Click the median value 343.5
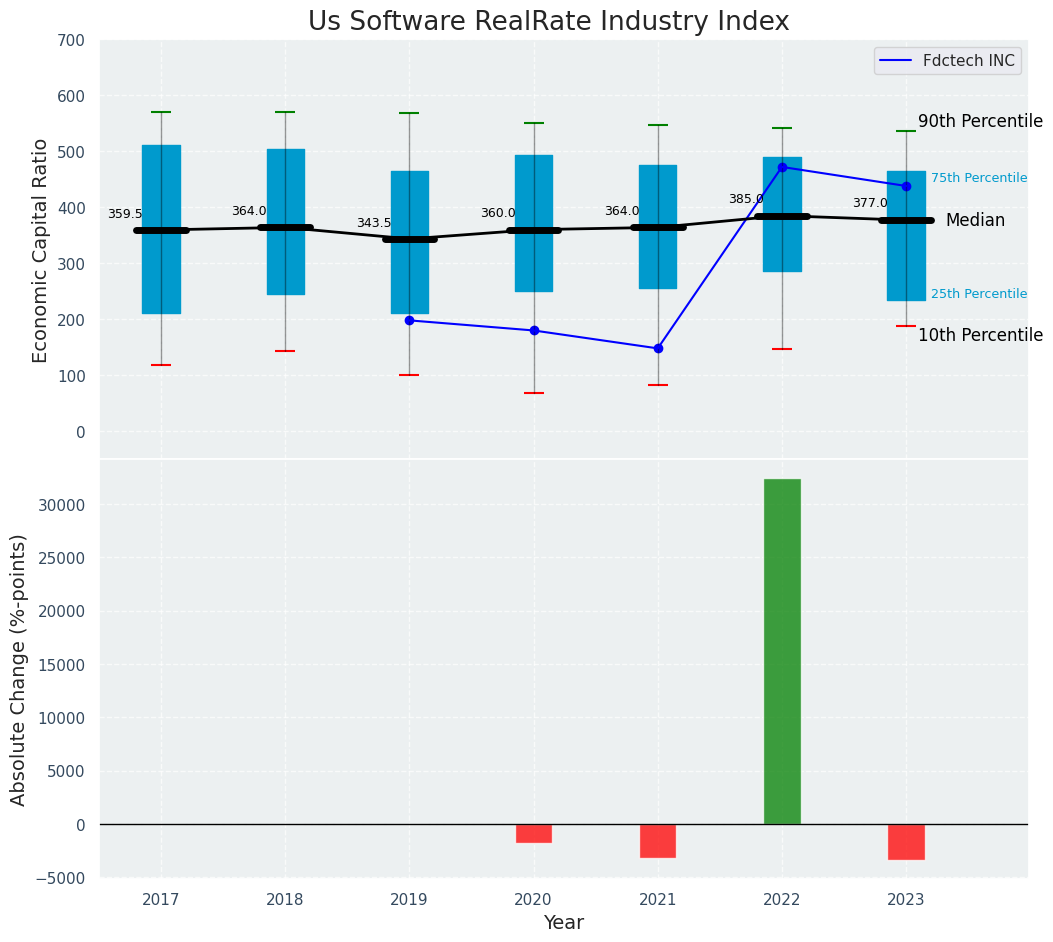The image size is (1053, 942). coord(373,223)
